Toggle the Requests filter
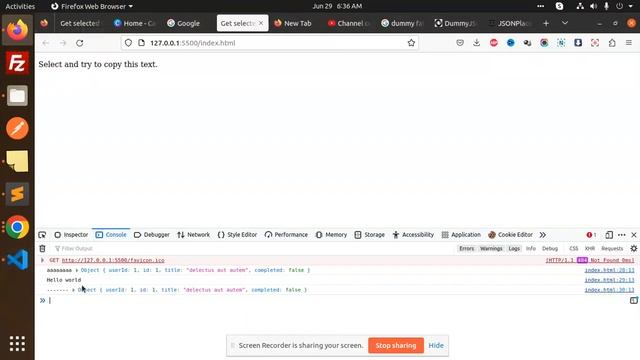The width and height of the screenshot is (640, 360). 612,249
